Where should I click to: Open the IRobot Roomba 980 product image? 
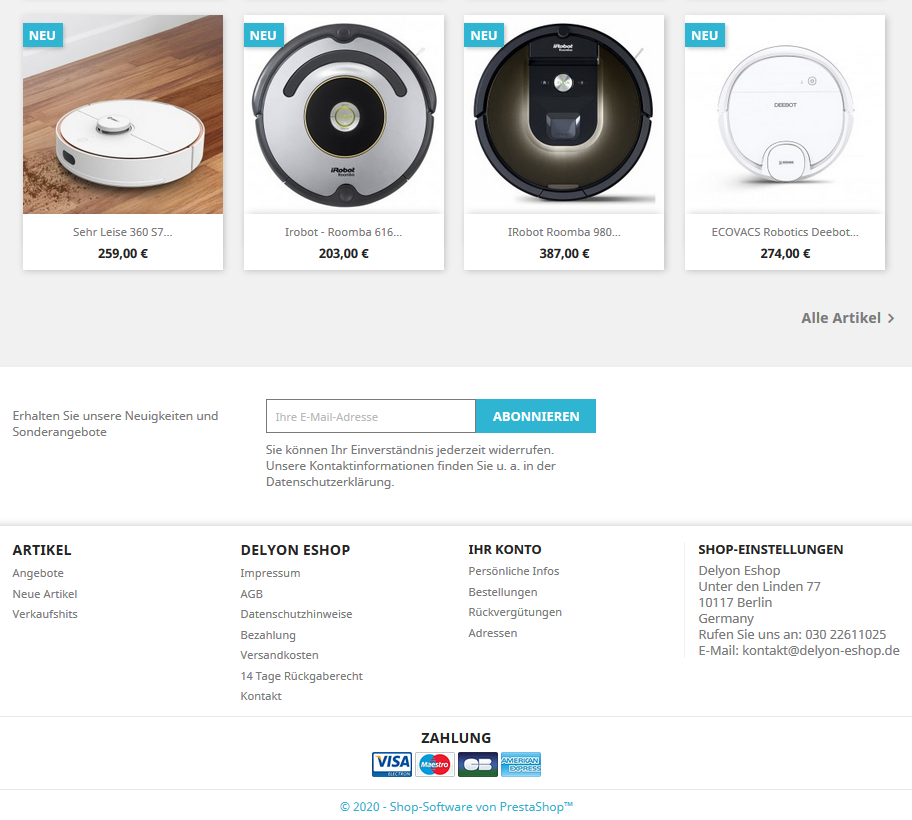[564, 115]
